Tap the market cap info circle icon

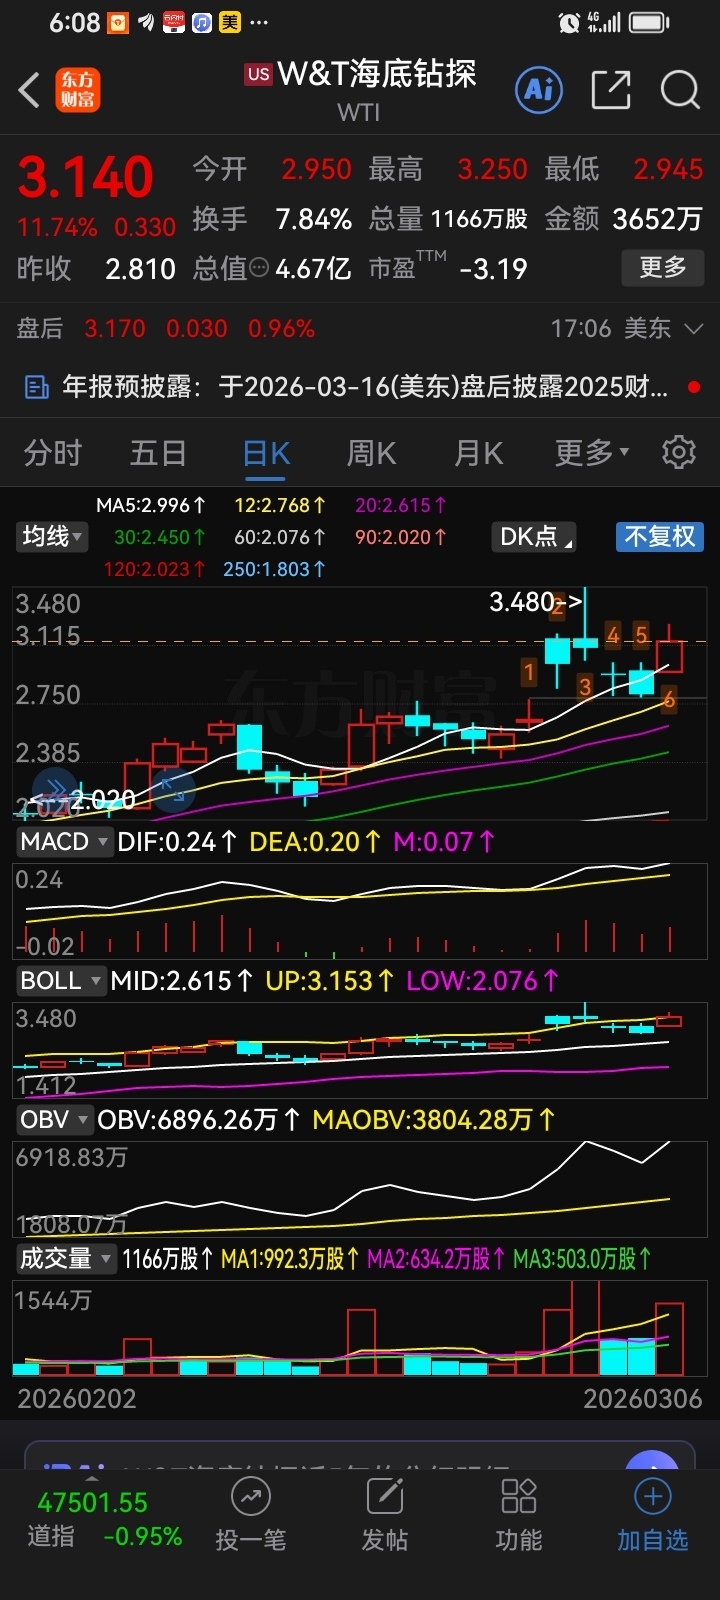[x=258, y=268]
